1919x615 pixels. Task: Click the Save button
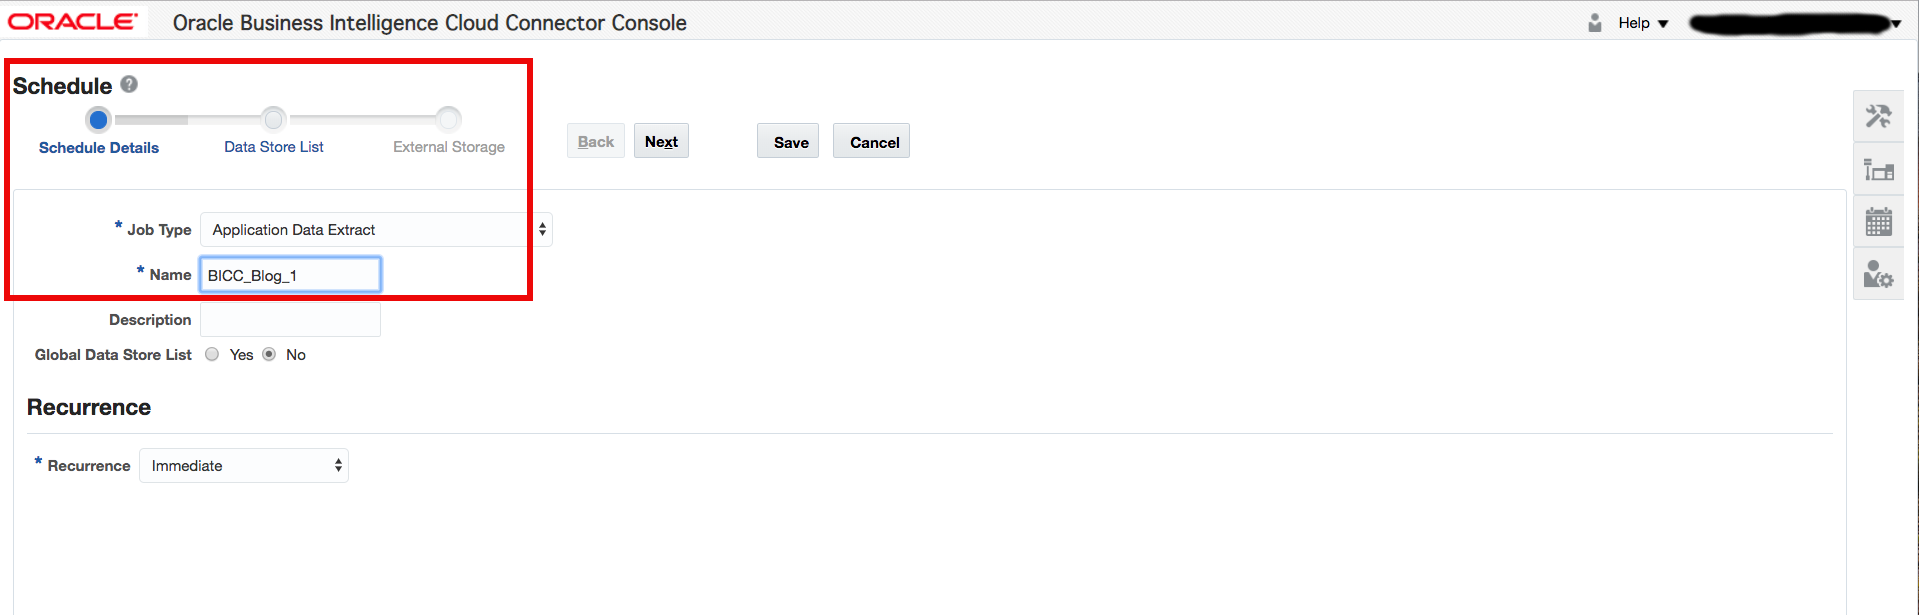coord(790,142)
